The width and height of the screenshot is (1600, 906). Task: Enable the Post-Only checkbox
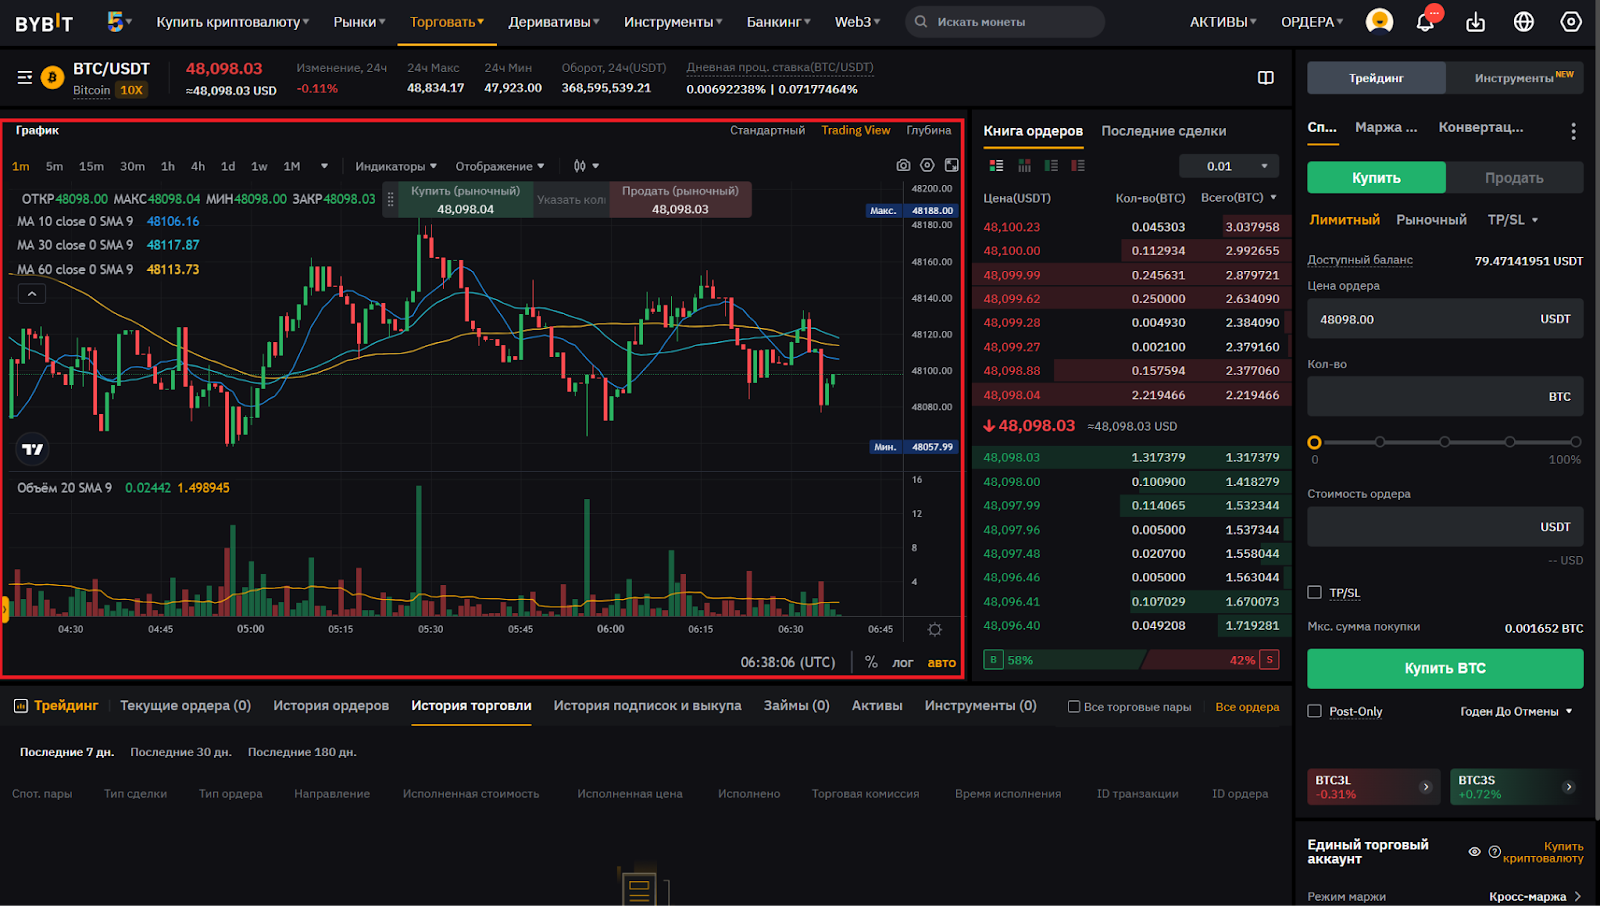[x=1315, y=711]
